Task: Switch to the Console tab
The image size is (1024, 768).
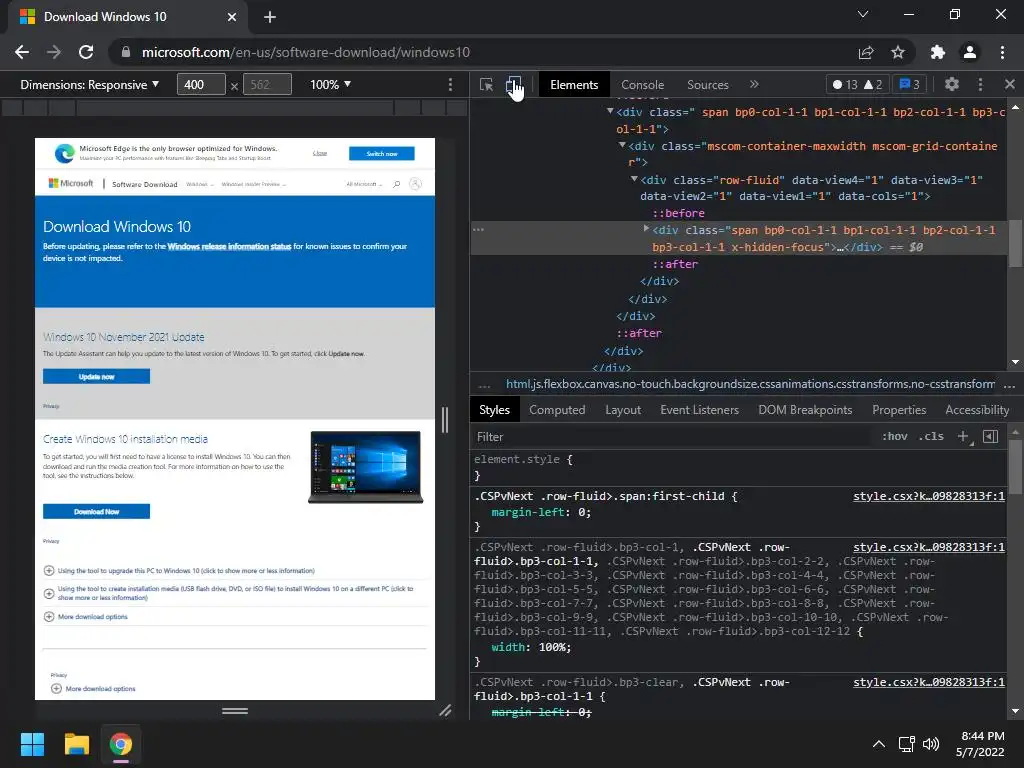Action: pos(643,85)
